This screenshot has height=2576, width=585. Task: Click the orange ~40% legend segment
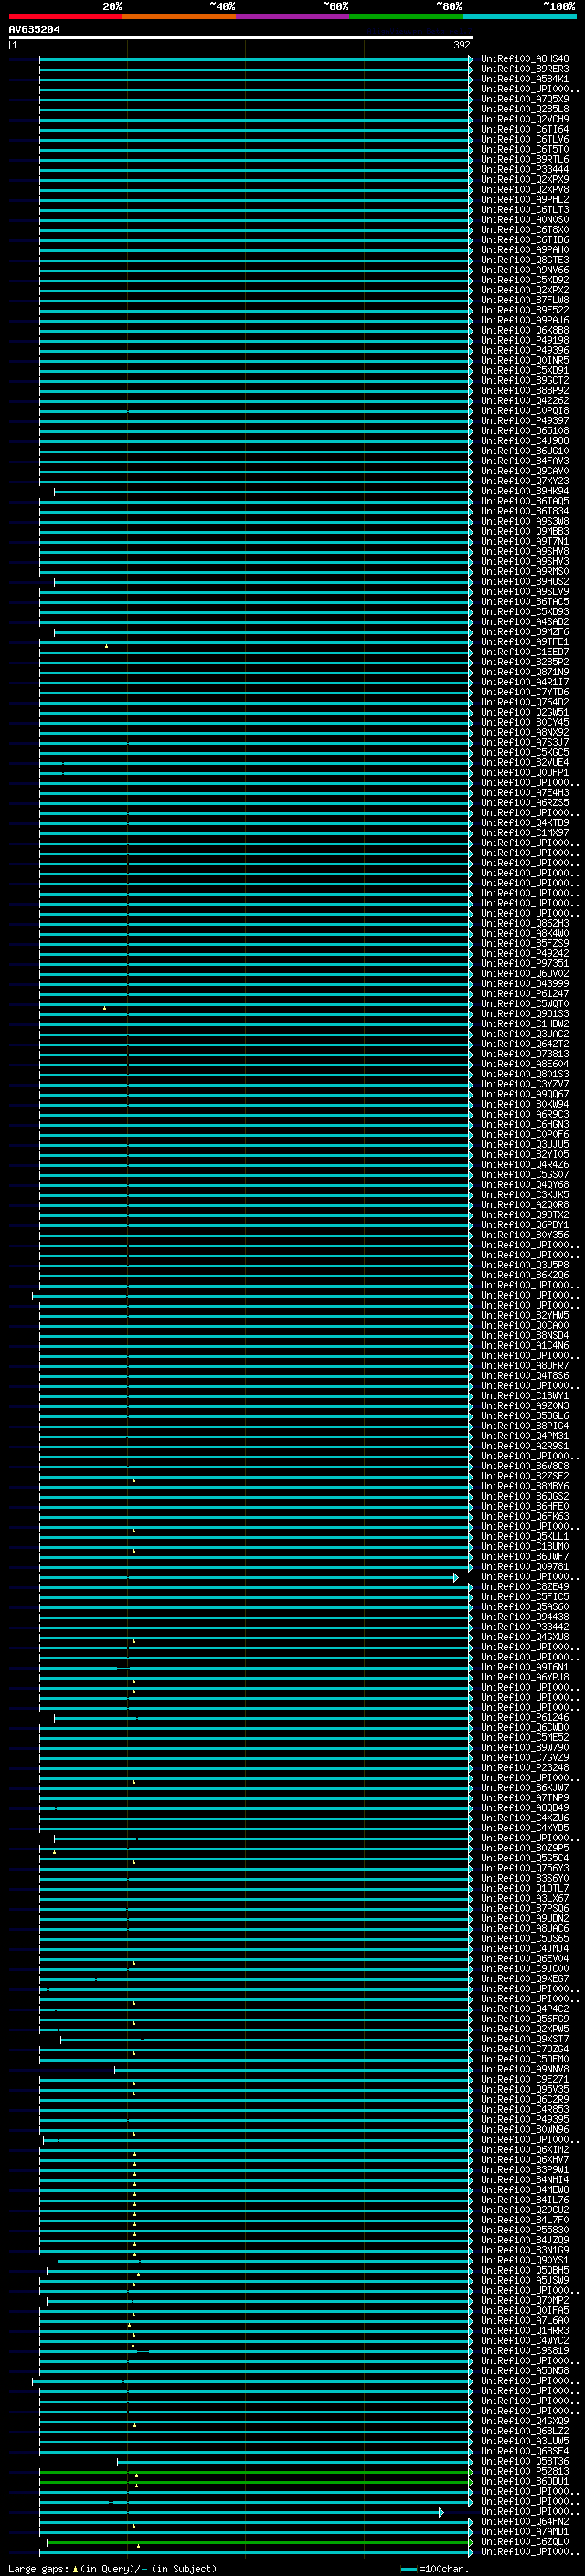click(x=179, y=16)
